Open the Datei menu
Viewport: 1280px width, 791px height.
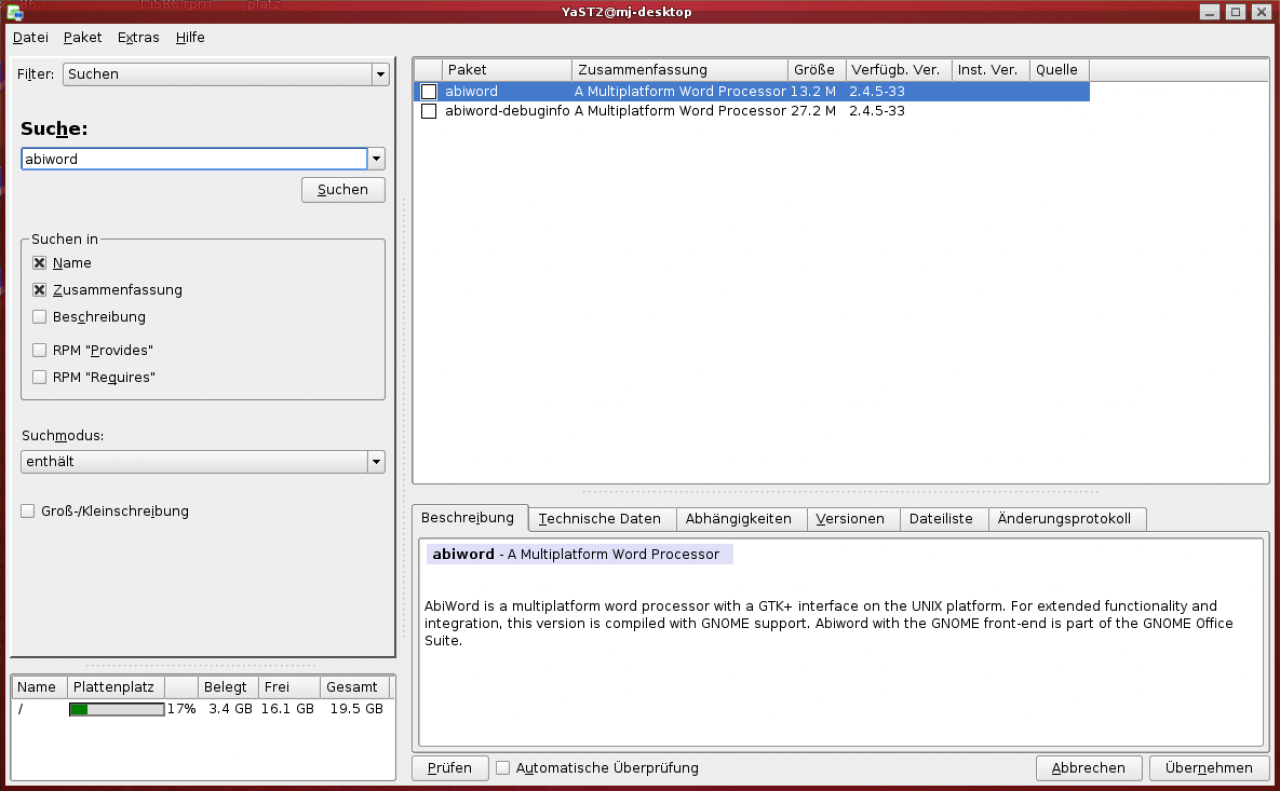click(30, 38)
